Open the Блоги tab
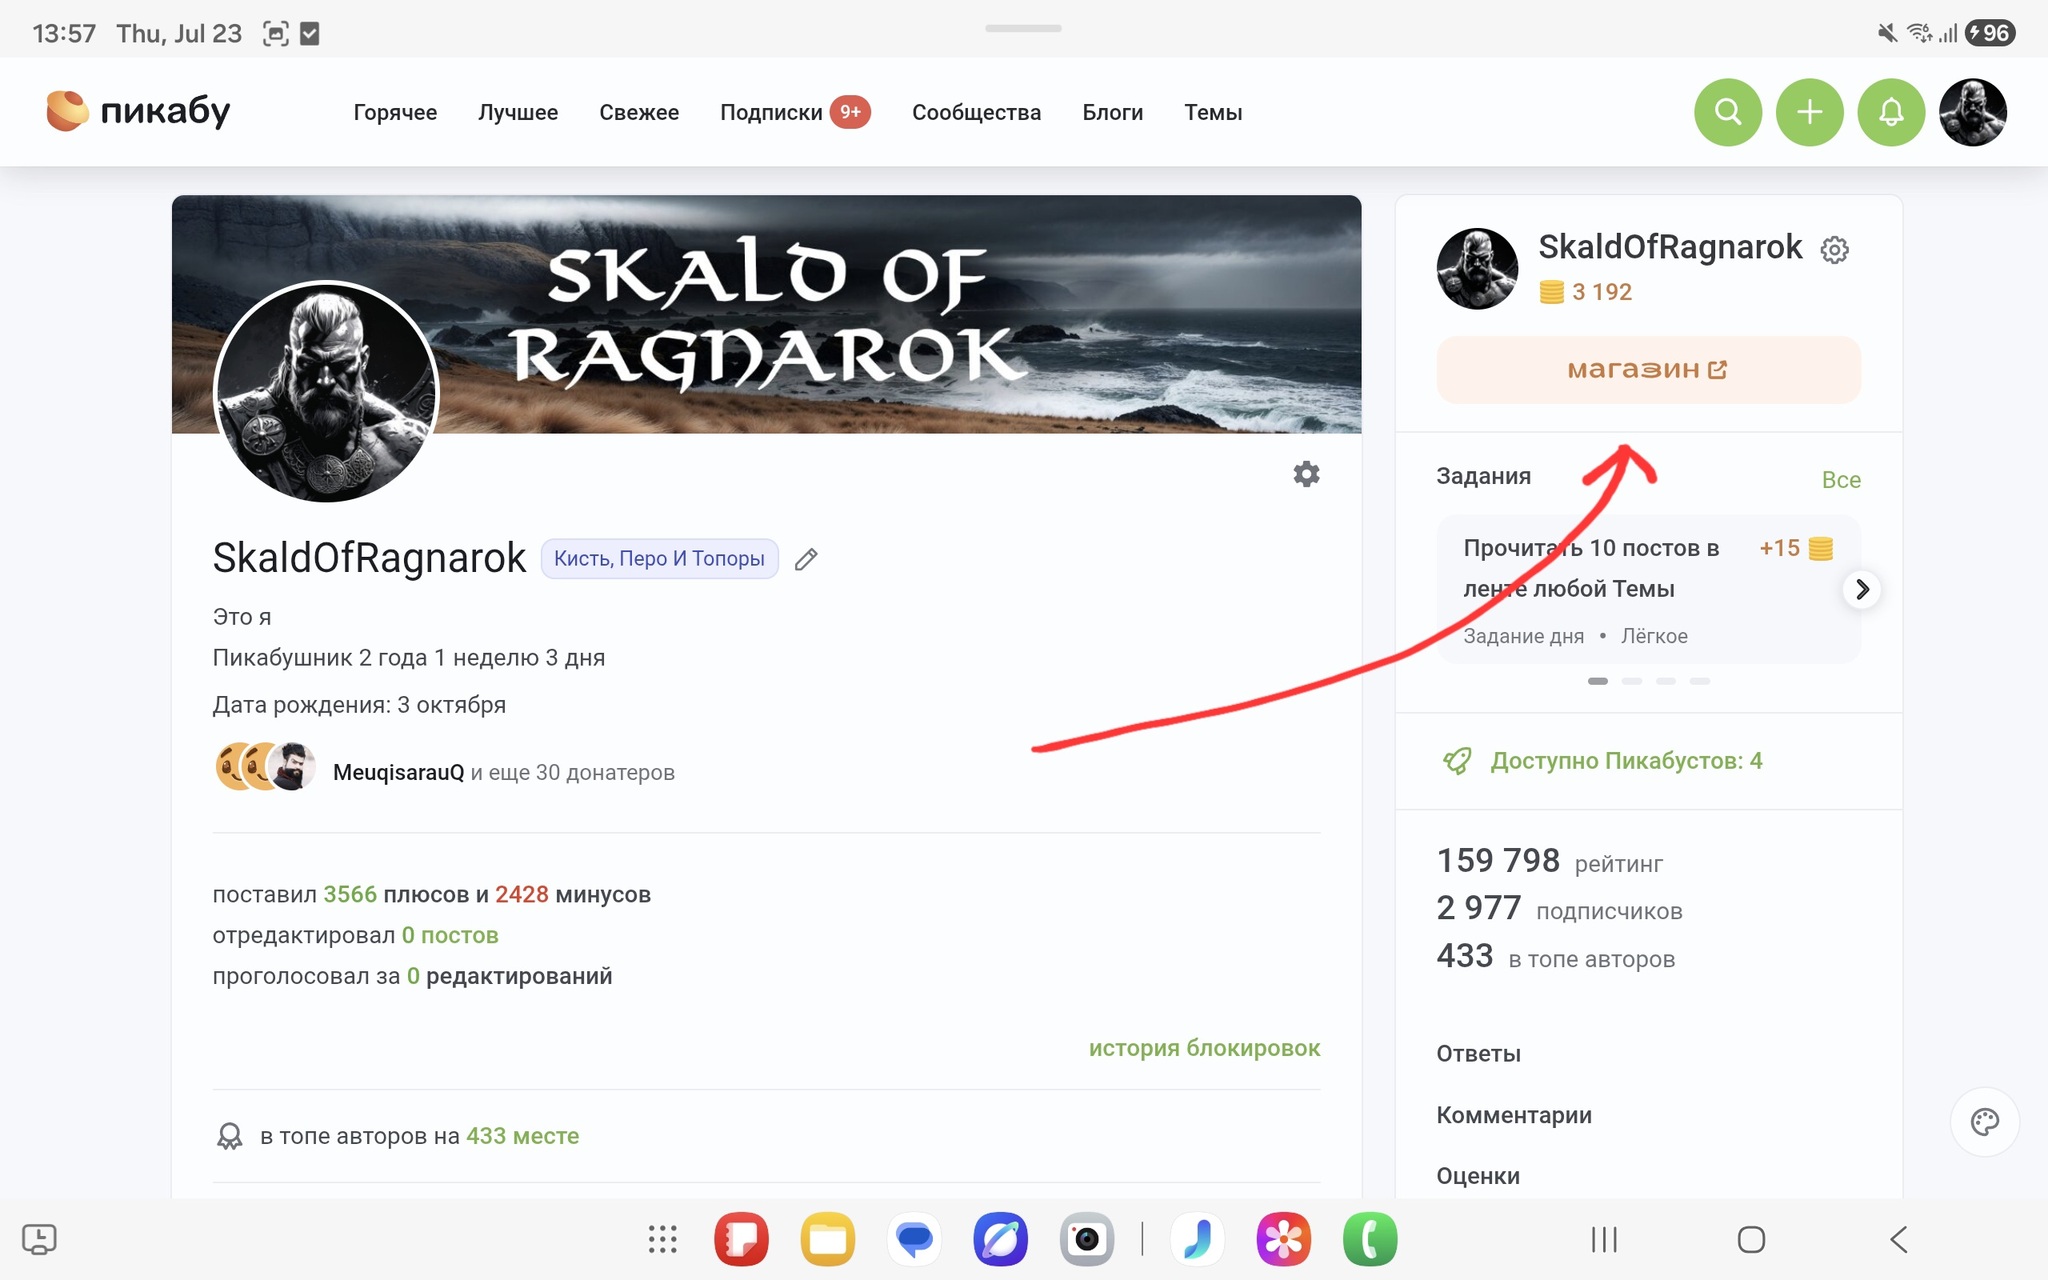 point(1112,112)
